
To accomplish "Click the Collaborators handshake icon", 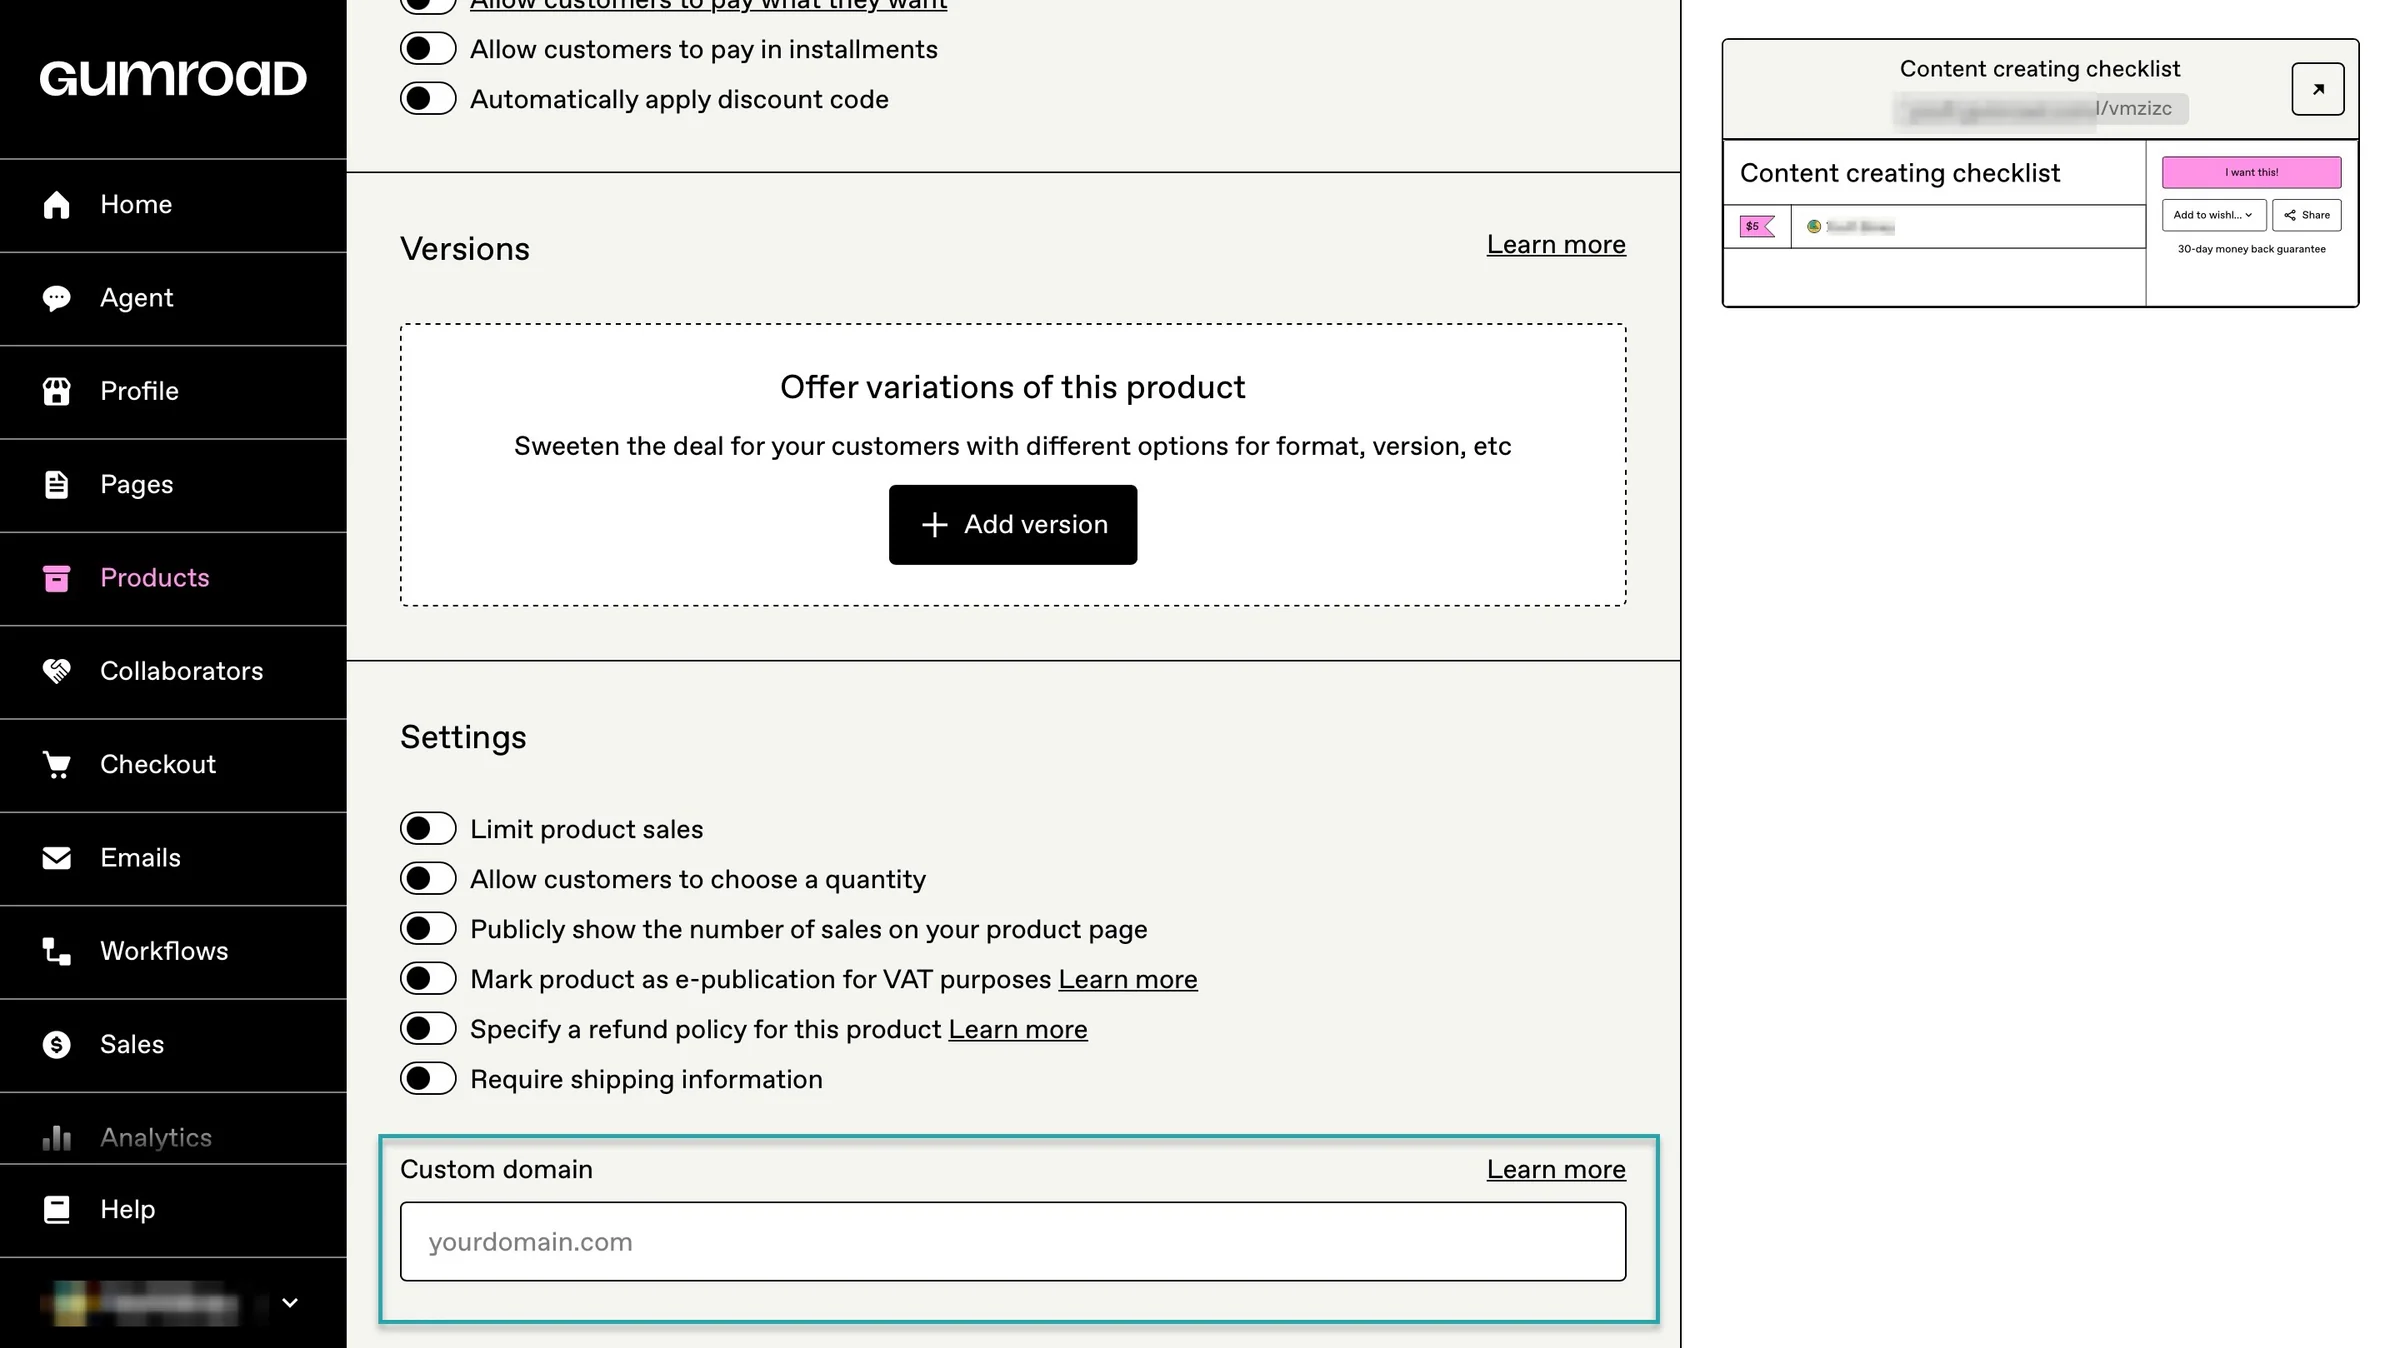I will (57, 671).
